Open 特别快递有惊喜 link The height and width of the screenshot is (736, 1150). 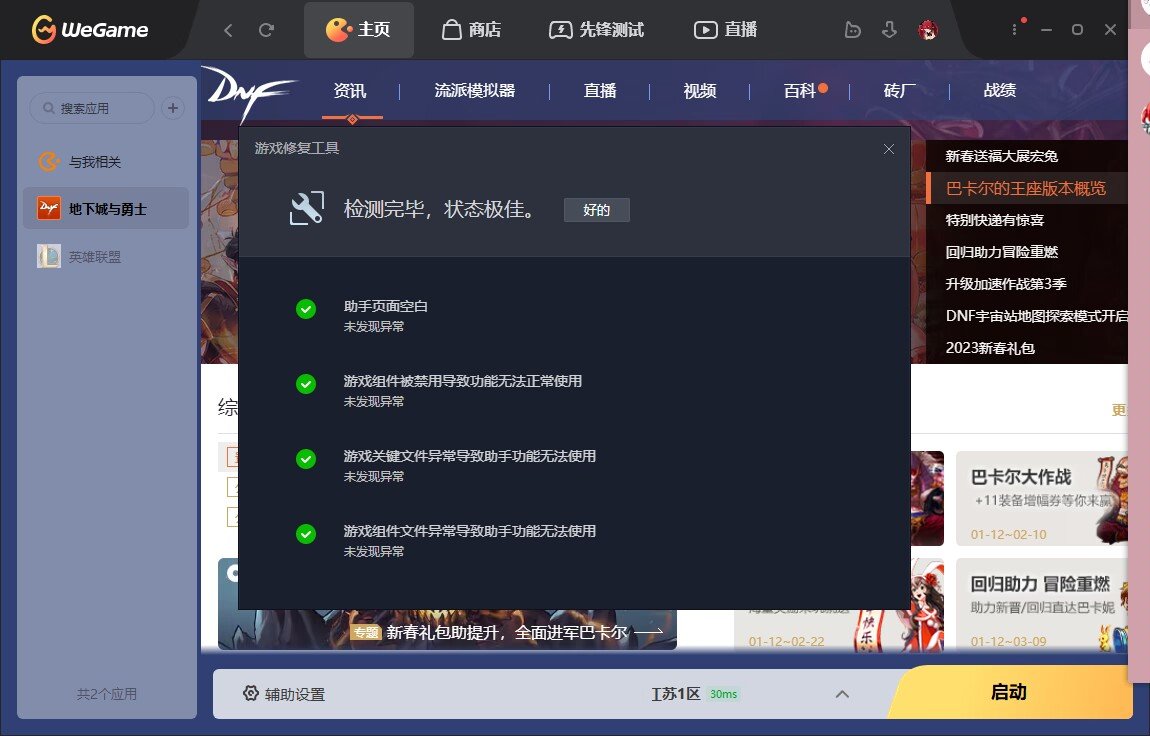tap(995, 220)
